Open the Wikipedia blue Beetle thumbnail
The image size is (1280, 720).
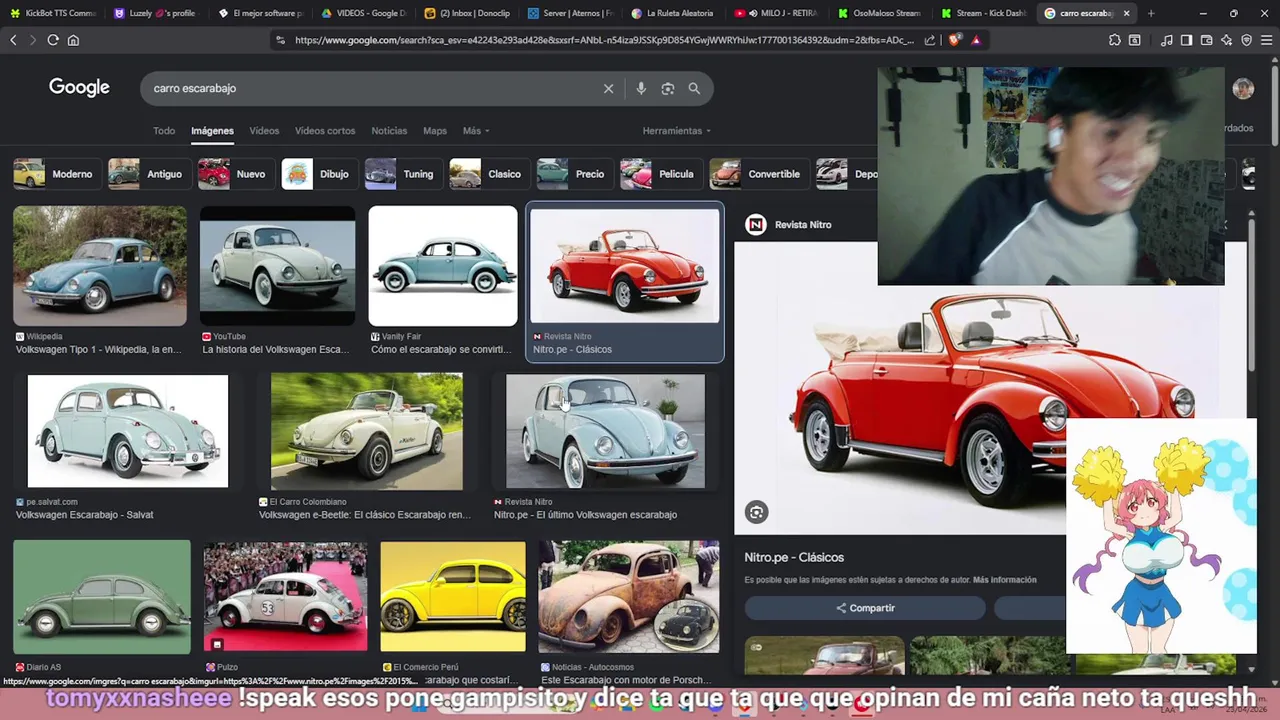pos(100,266)
